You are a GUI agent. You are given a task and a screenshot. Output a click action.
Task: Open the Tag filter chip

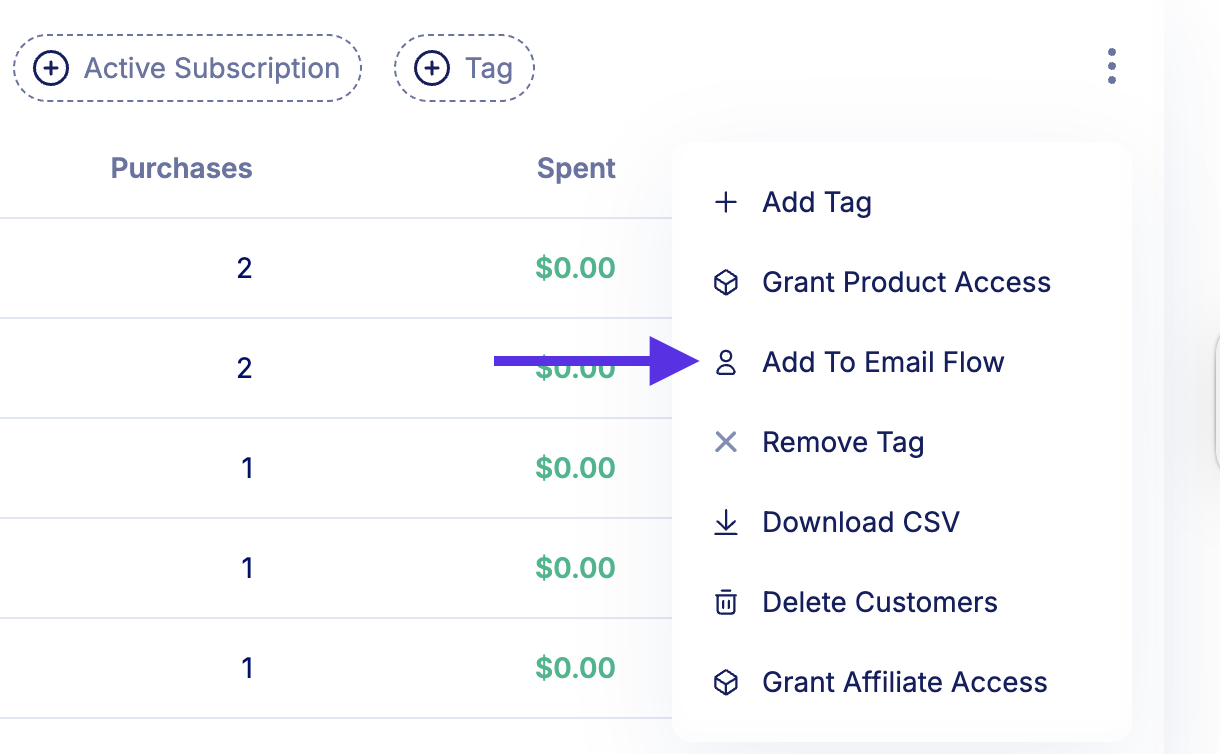click(x=488, y=69)
